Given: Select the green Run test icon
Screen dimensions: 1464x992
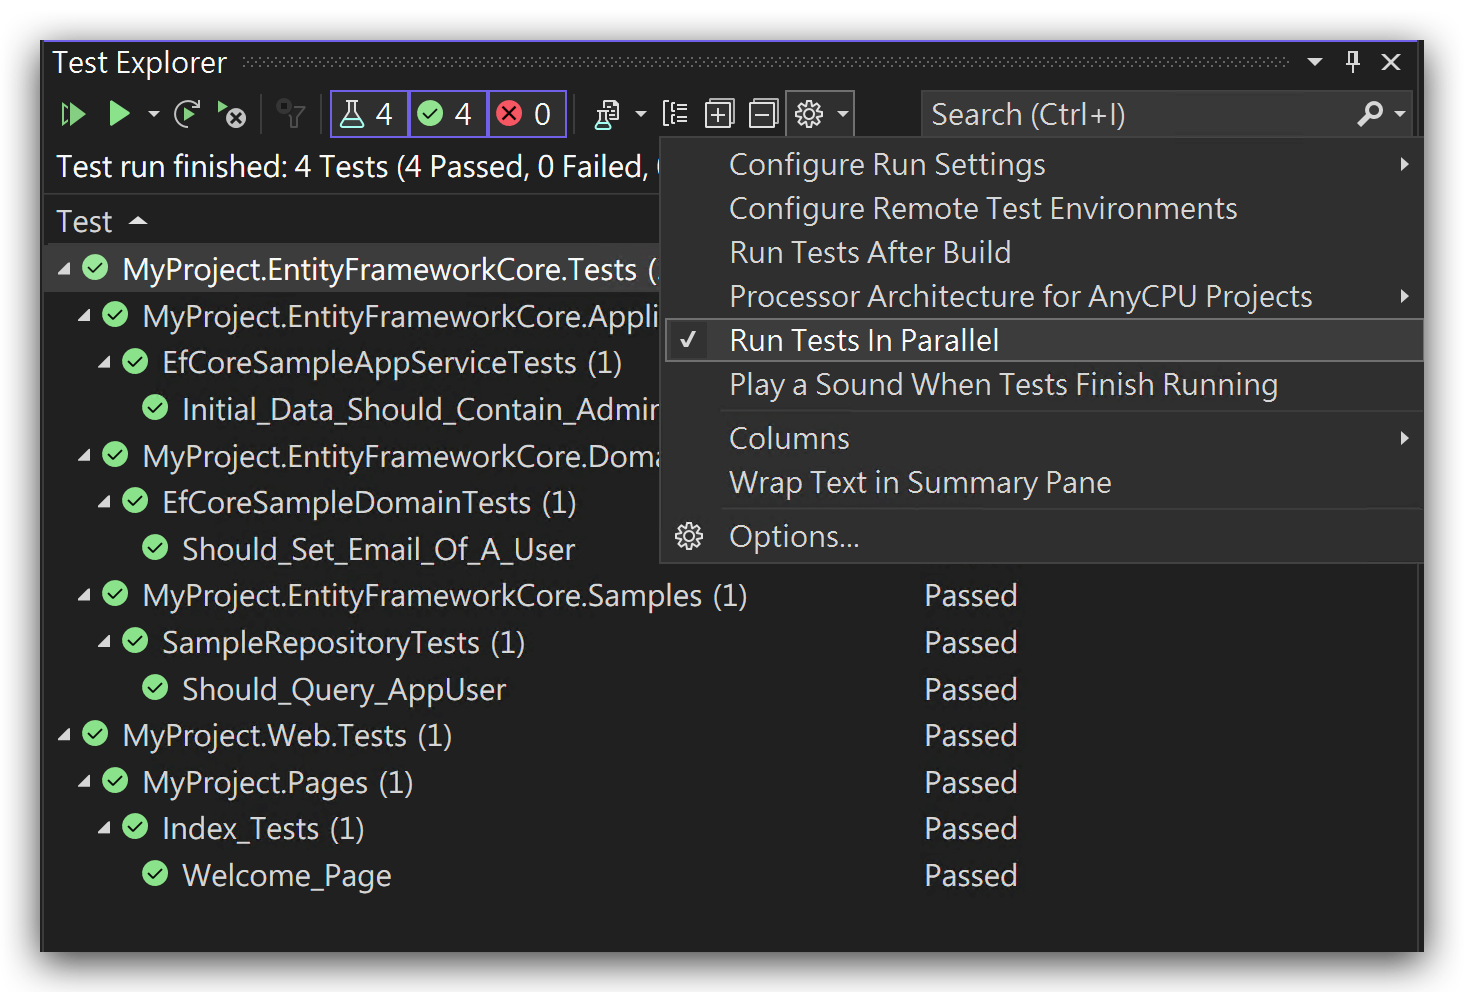Looking at the screenshot, I should (119, 113).
